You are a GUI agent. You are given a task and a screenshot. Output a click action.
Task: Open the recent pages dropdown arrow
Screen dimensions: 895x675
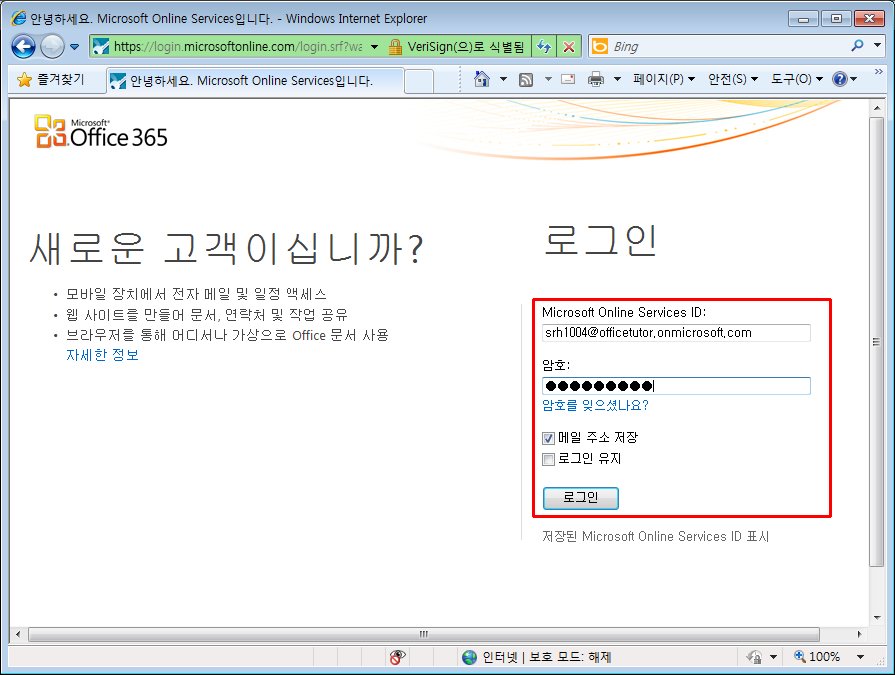click(75, 47)
